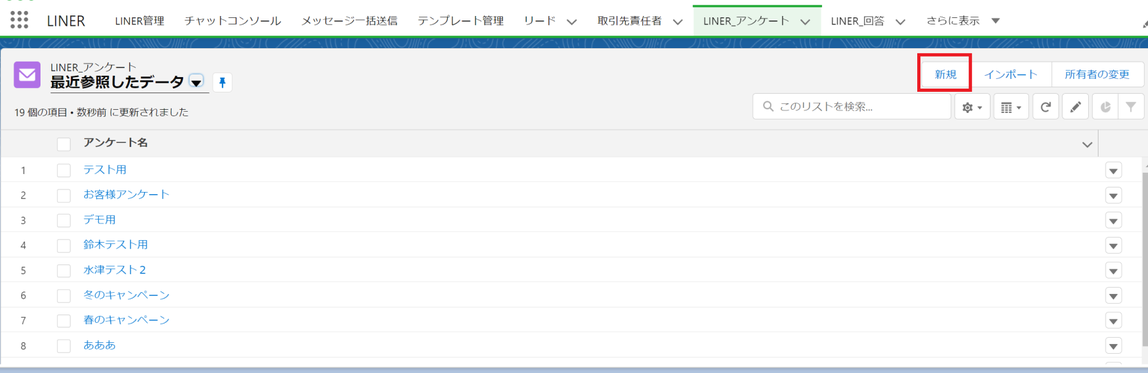This screenshot has width=1148, height=373.
Task: Check the box for テスト用
Action: [x=64, y=170]
